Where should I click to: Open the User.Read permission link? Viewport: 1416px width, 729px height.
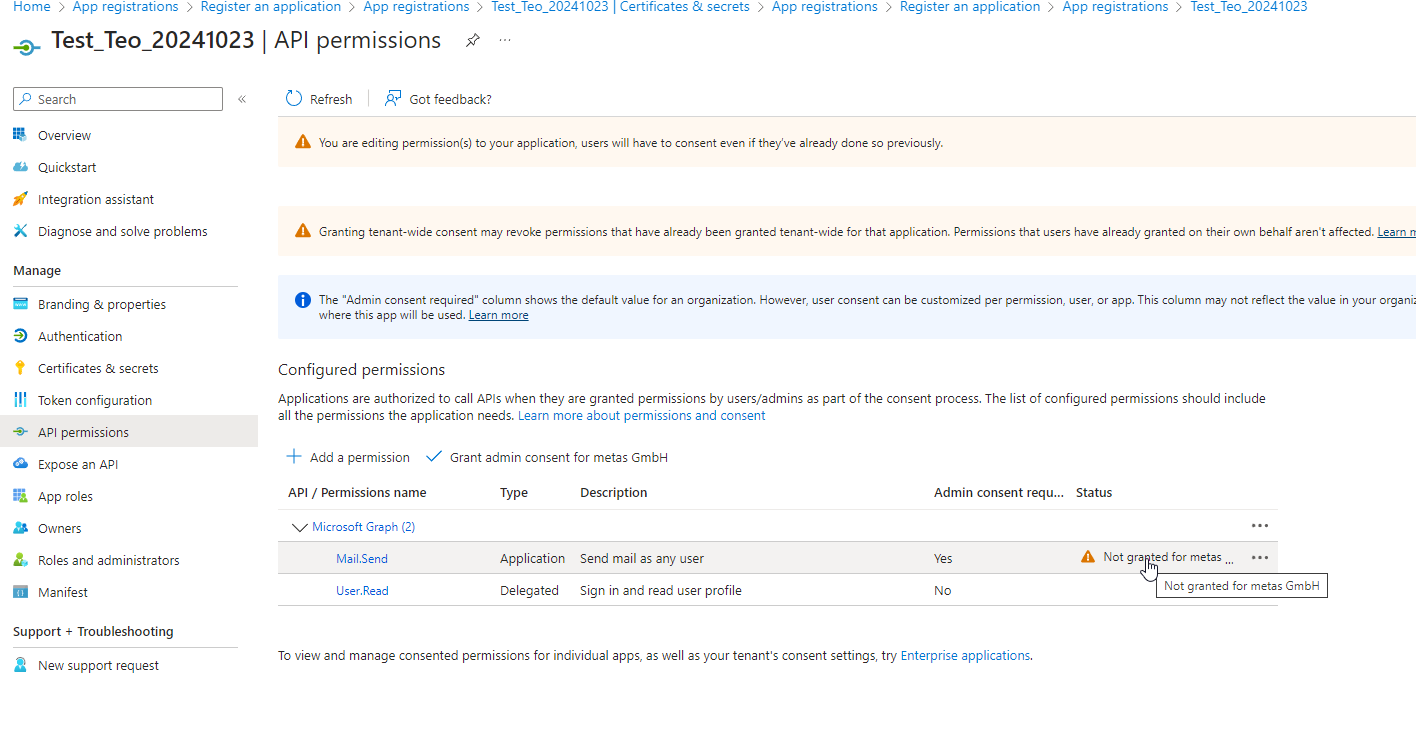point(362,590)
